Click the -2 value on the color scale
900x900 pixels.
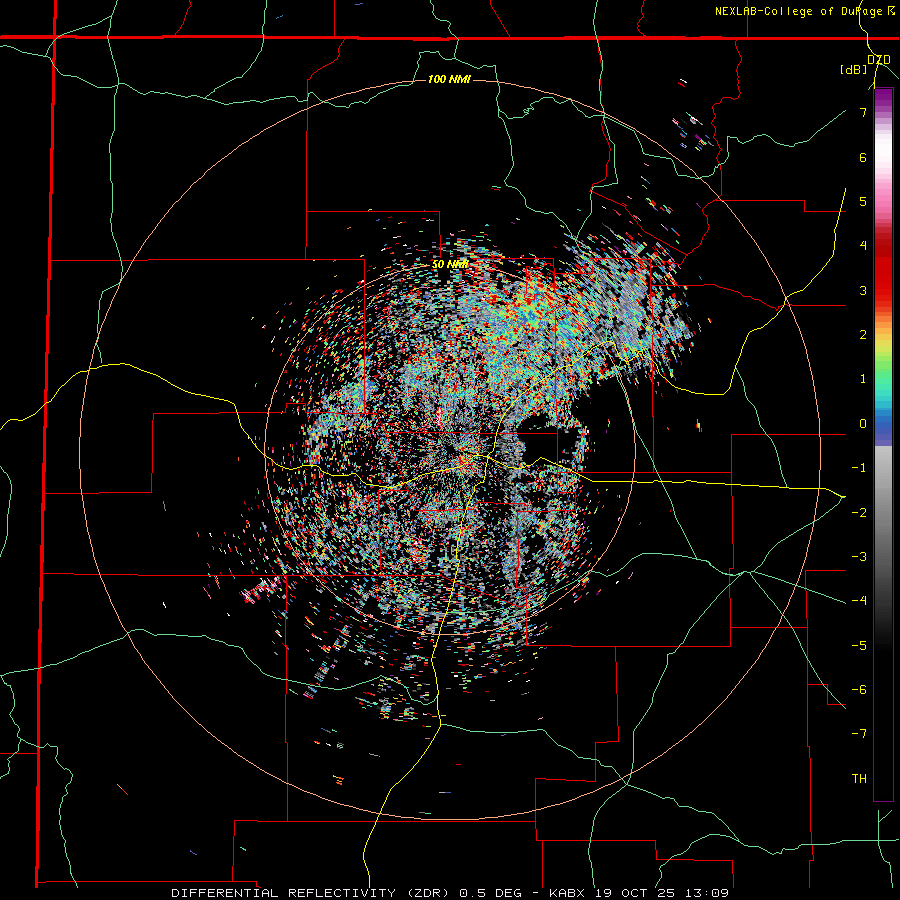click(859, 513)
